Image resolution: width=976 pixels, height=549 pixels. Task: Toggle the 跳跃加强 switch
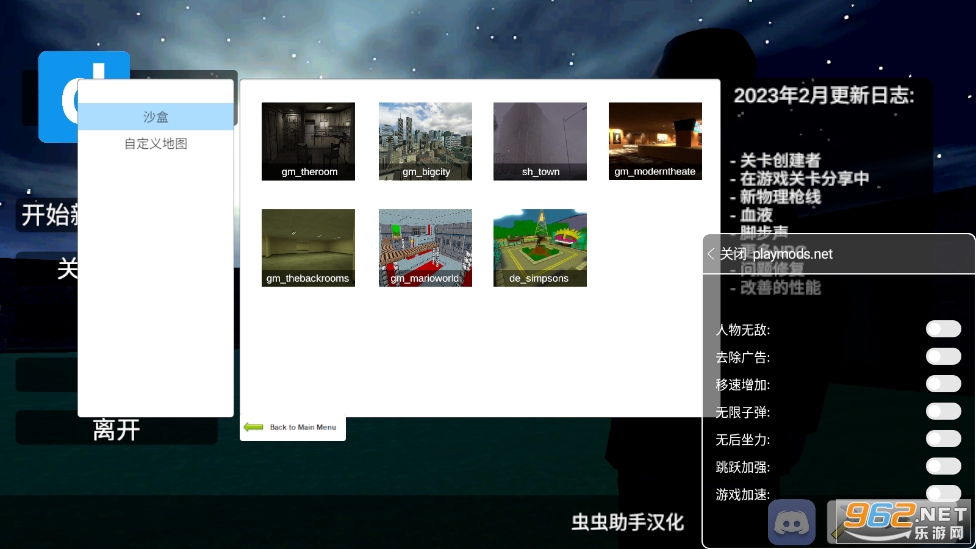tap(943, 466)
